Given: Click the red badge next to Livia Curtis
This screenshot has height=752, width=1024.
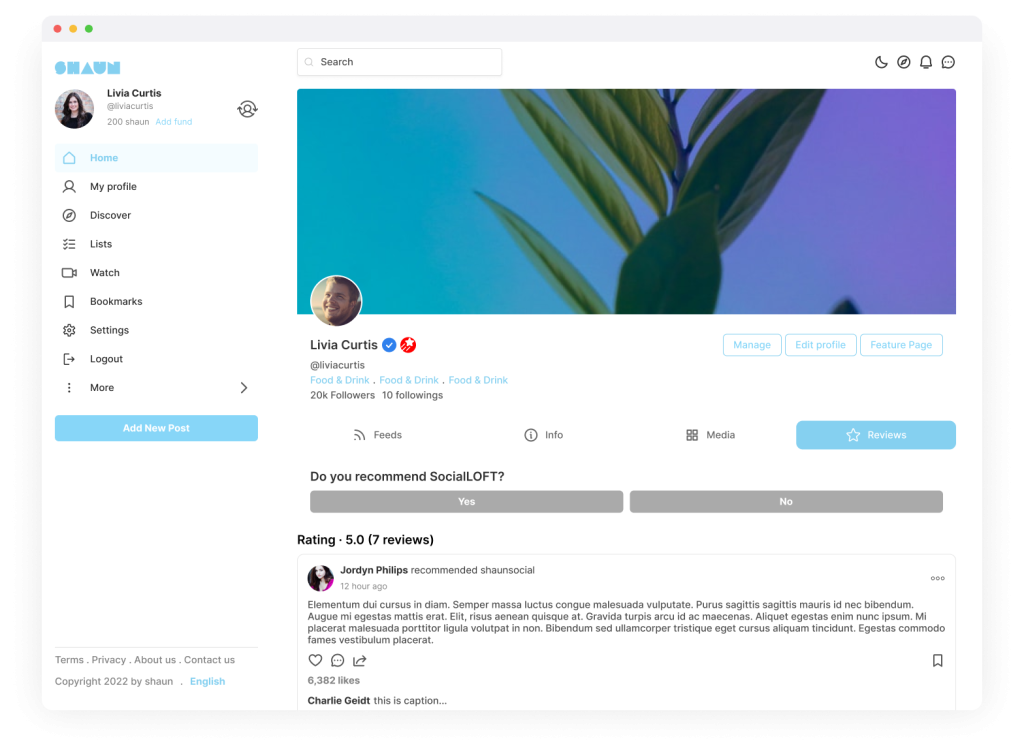Looking at the screenshot, I should (x=408, y=345).
